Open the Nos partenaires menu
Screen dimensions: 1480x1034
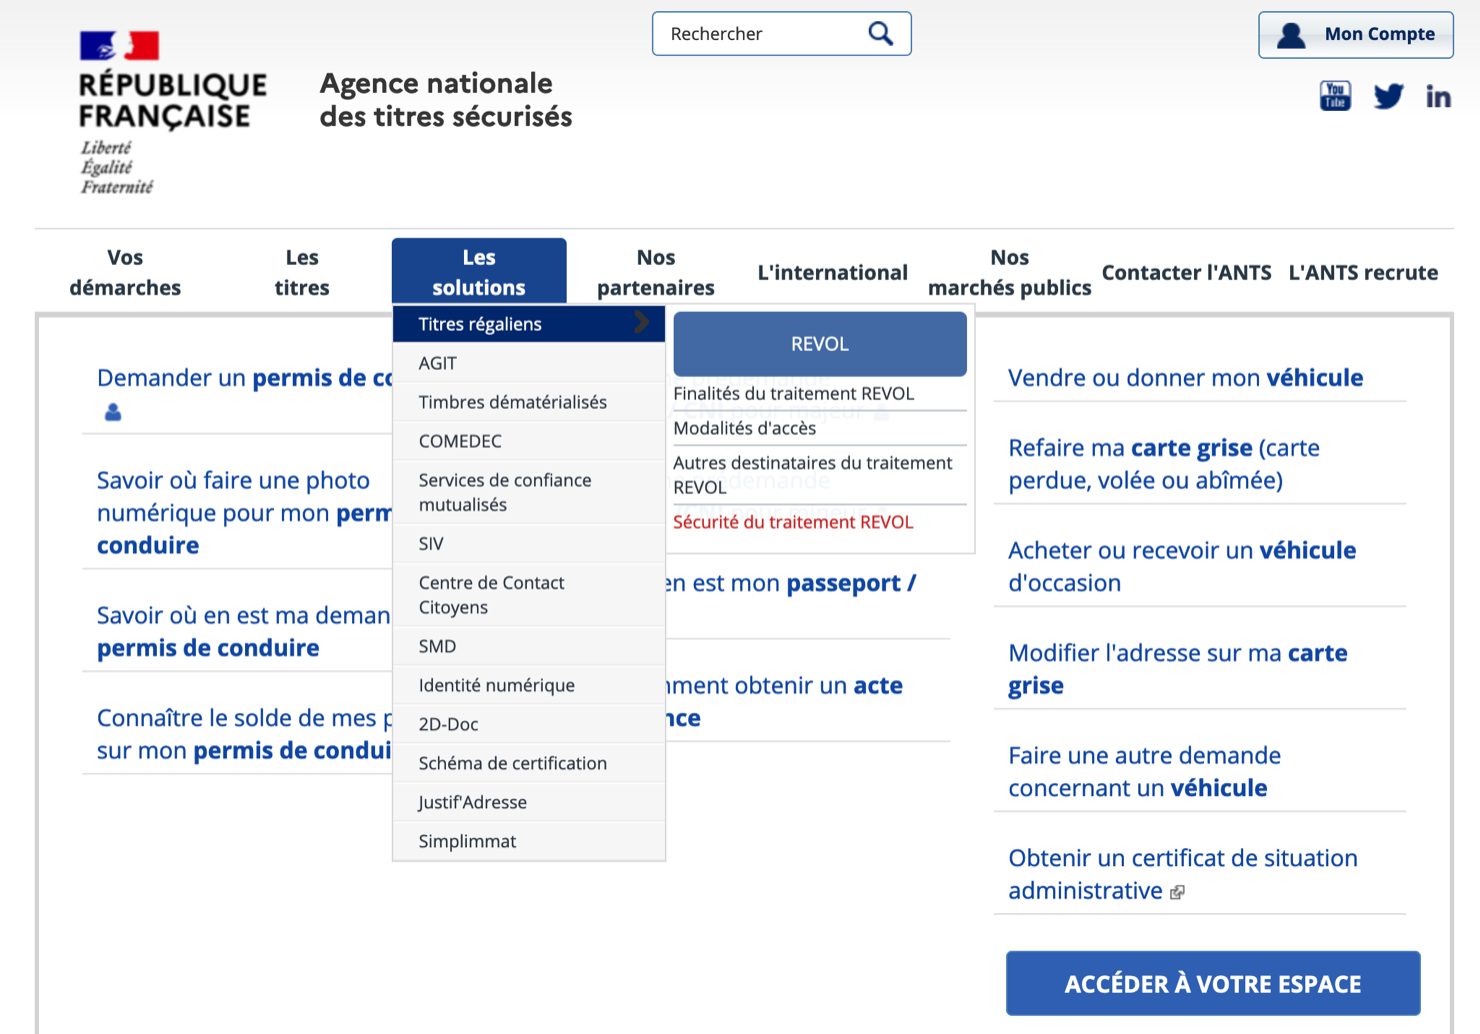[x=656, y=272]
